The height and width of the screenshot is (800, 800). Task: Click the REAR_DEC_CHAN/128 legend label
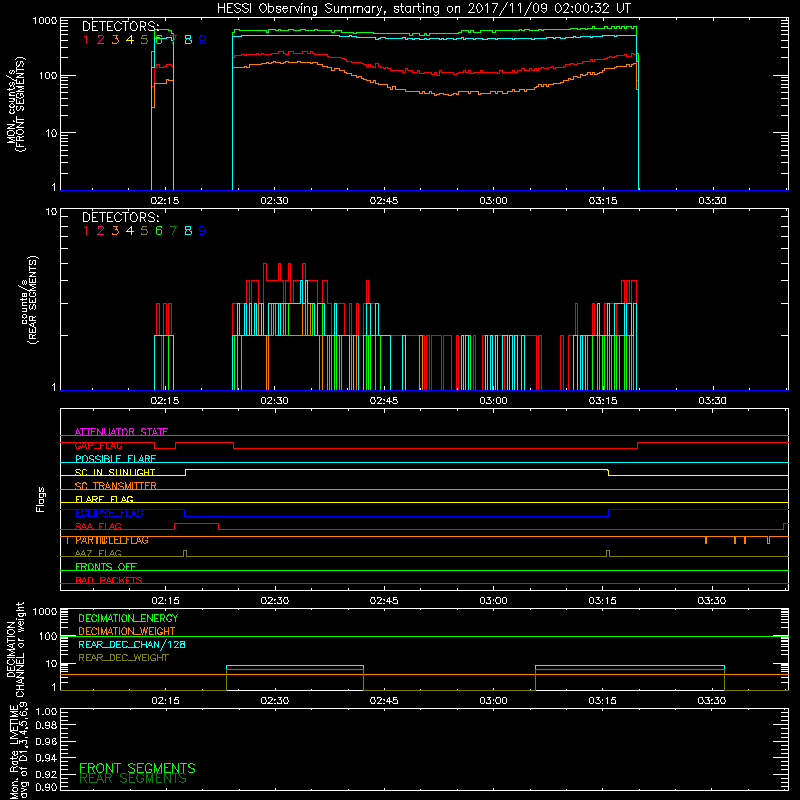point(132,645)
